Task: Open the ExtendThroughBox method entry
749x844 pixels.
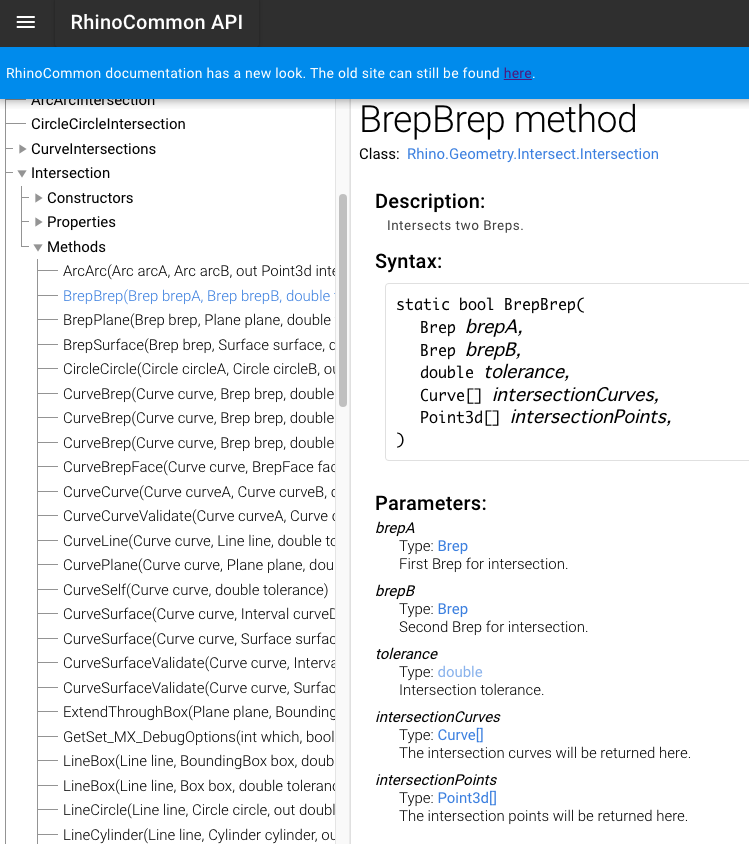Action: click(199, 712)
